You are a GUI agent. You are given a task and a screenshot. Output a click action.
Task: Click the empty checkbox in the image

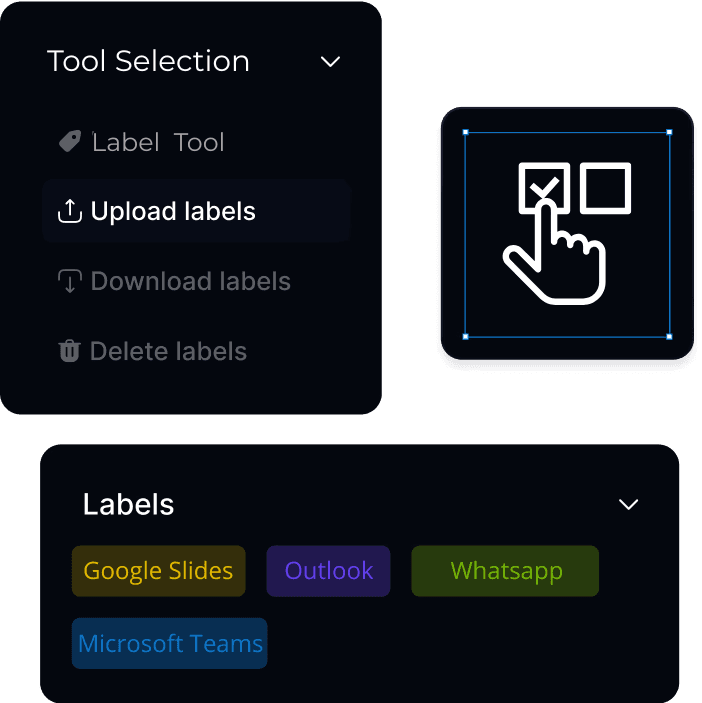pyautogui.click(x=606, y=188)
